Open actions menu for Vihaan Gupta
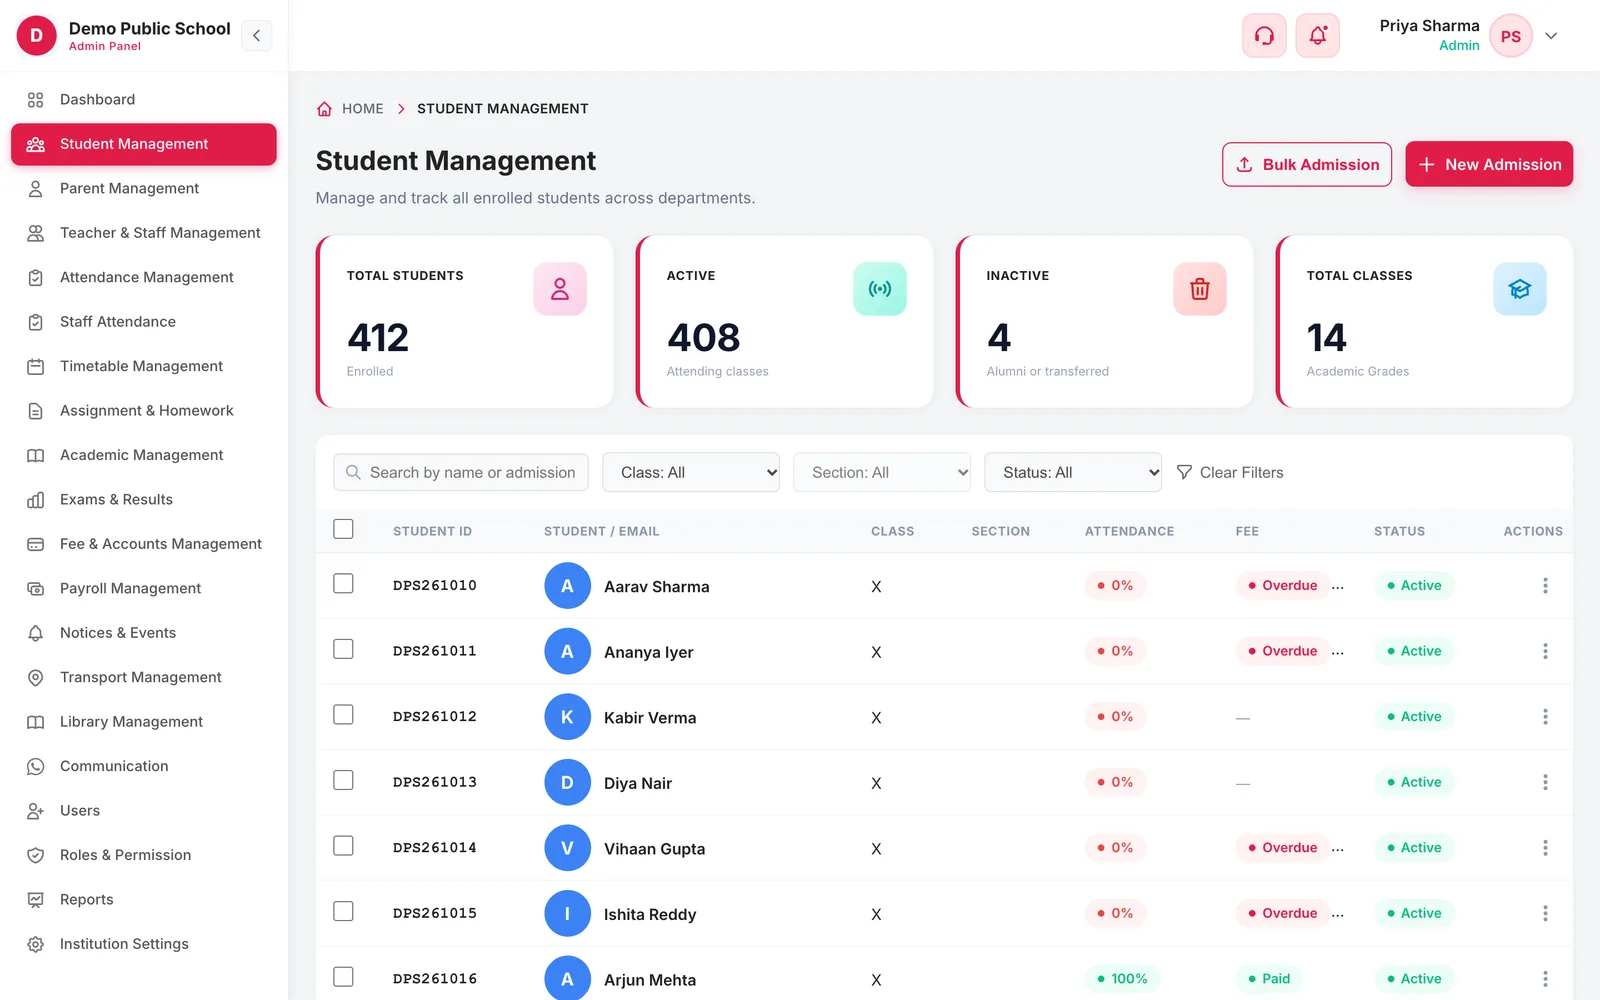 pyautogui.click(x=1545, y=848)
